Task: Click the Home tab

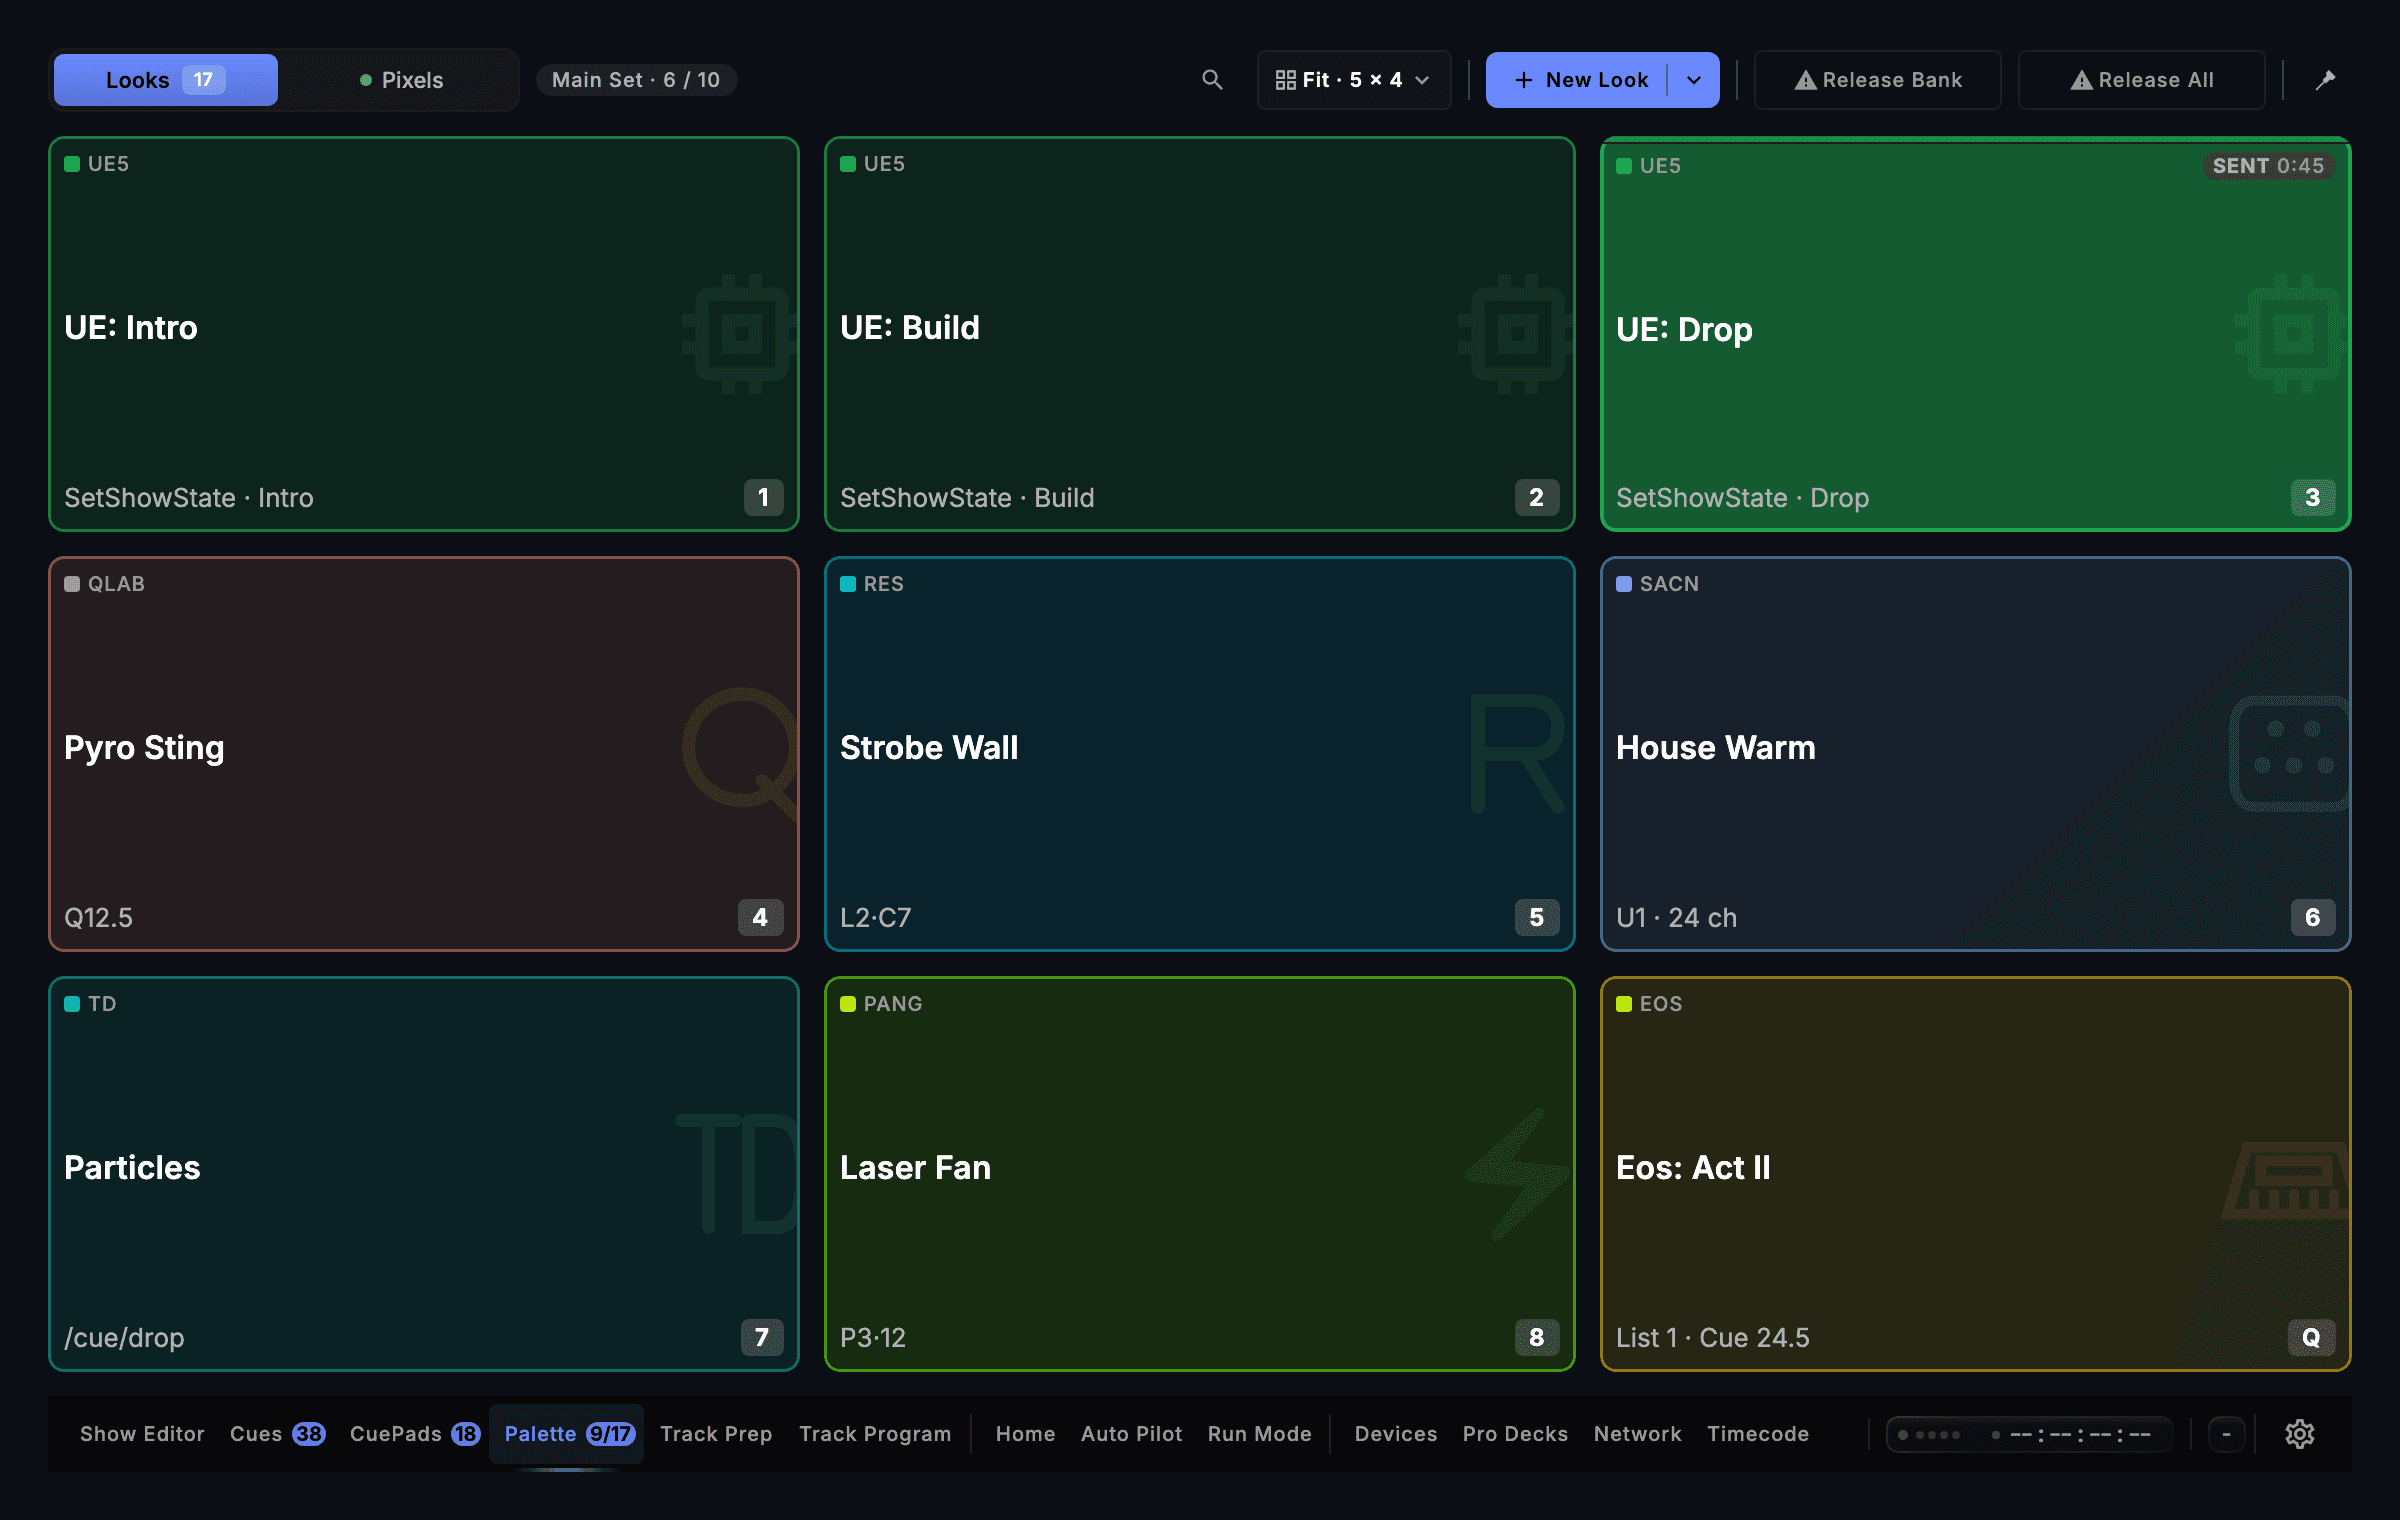Action: [1025, 1434]
